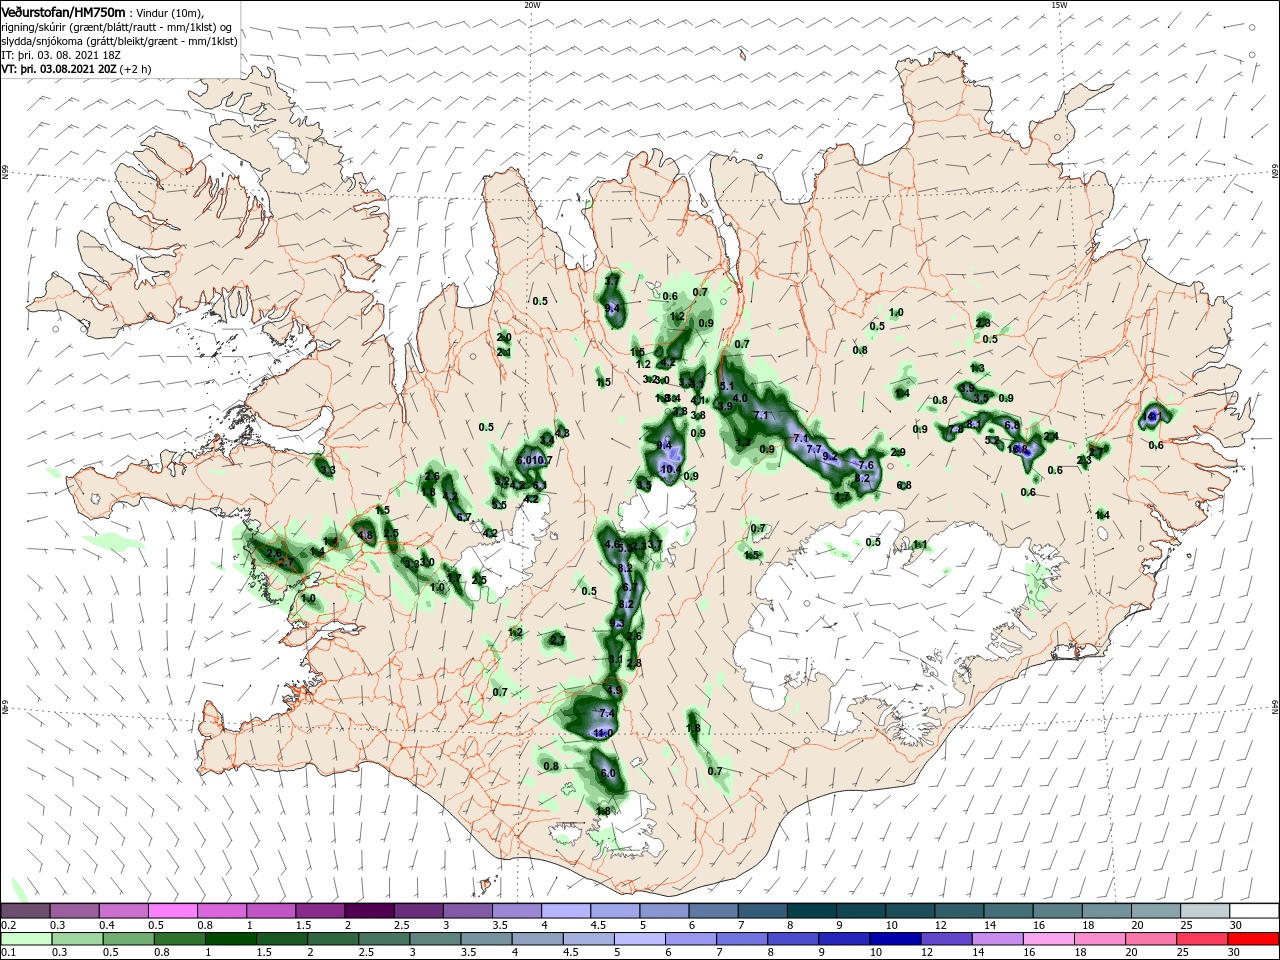Pick the light gray 25 swatch in snow legend

point(1205,910)
